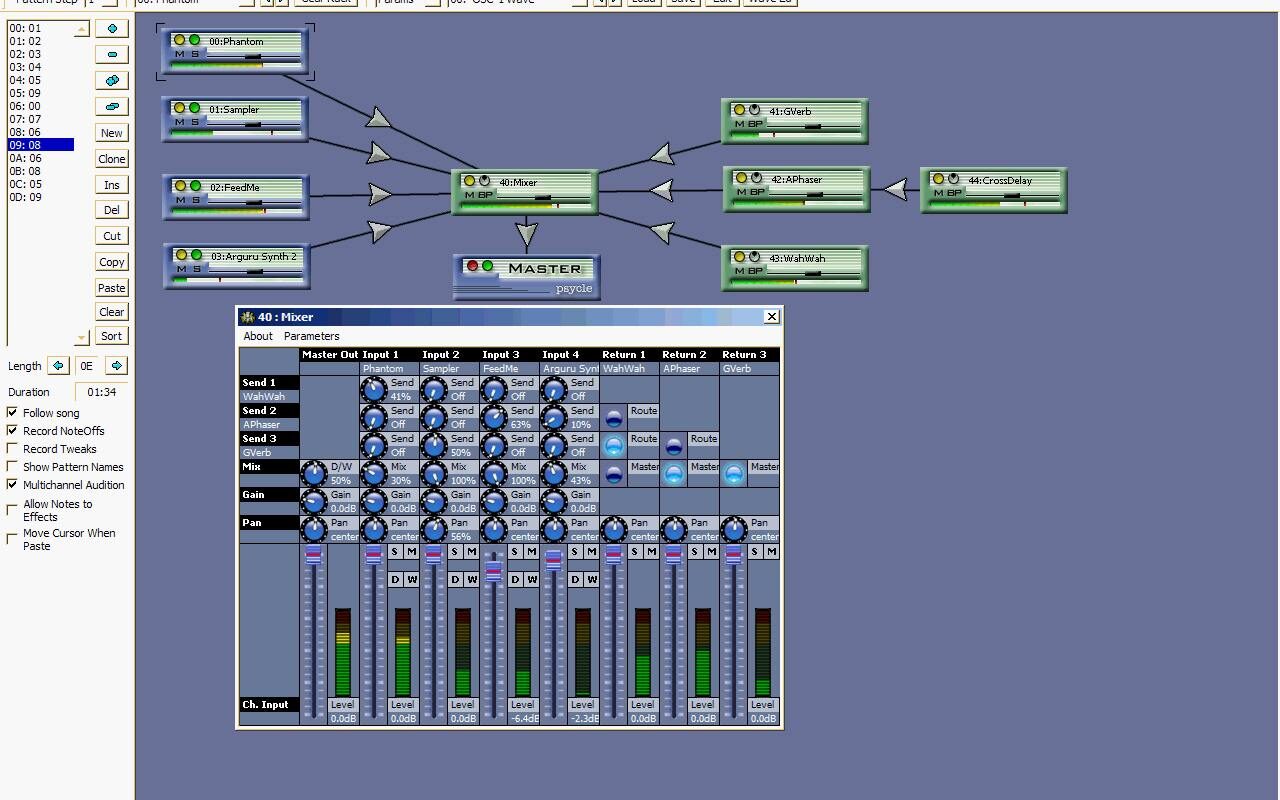Enable Move Cursor When Paste checkbox

tap(12, 539)
